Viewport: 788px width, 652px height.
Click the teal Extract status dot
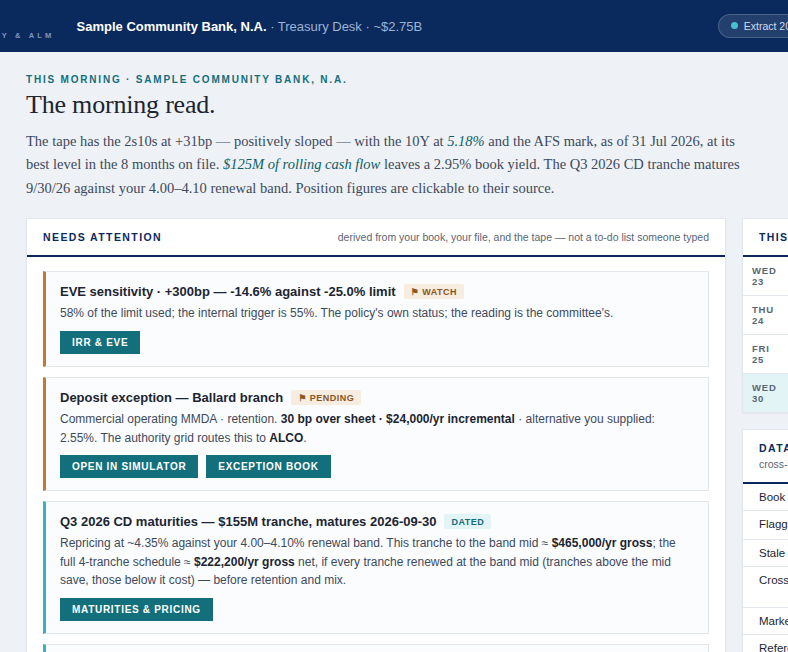coord(734,26)
